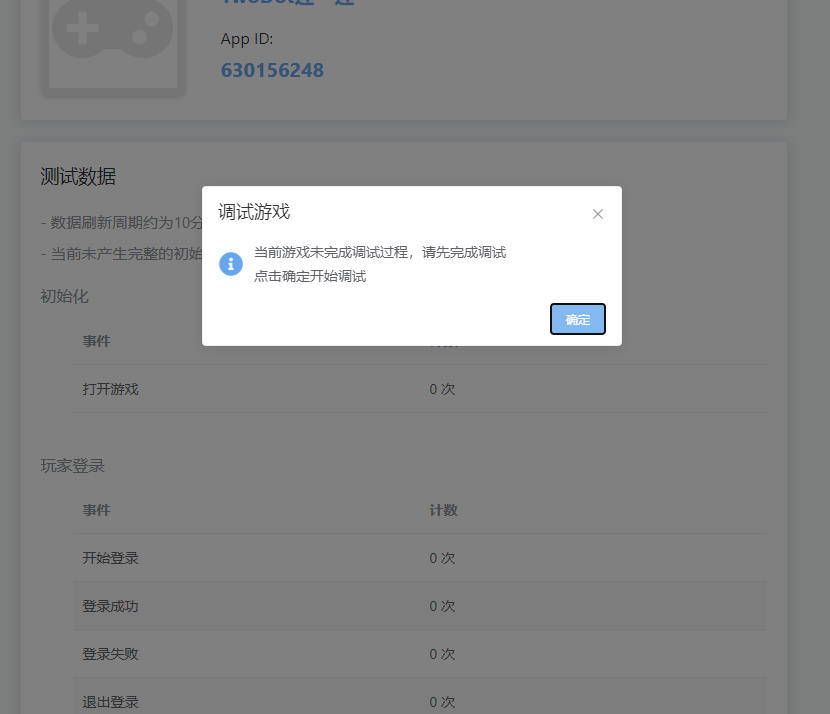
Task: Click the 登录失败 event row
Action: (x=420, y=654)
